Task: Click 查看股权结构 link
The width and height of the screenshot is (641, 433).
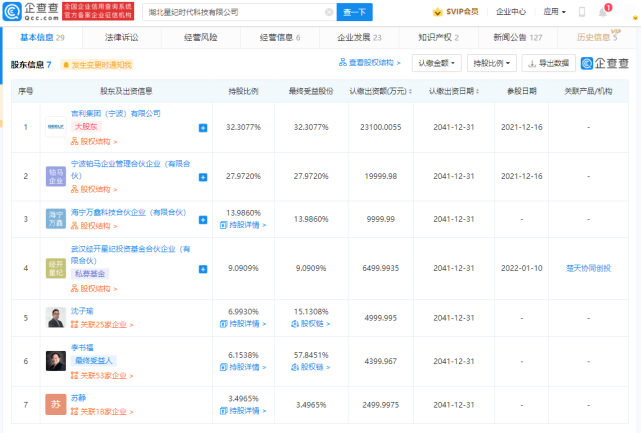Action: point(370,63)
